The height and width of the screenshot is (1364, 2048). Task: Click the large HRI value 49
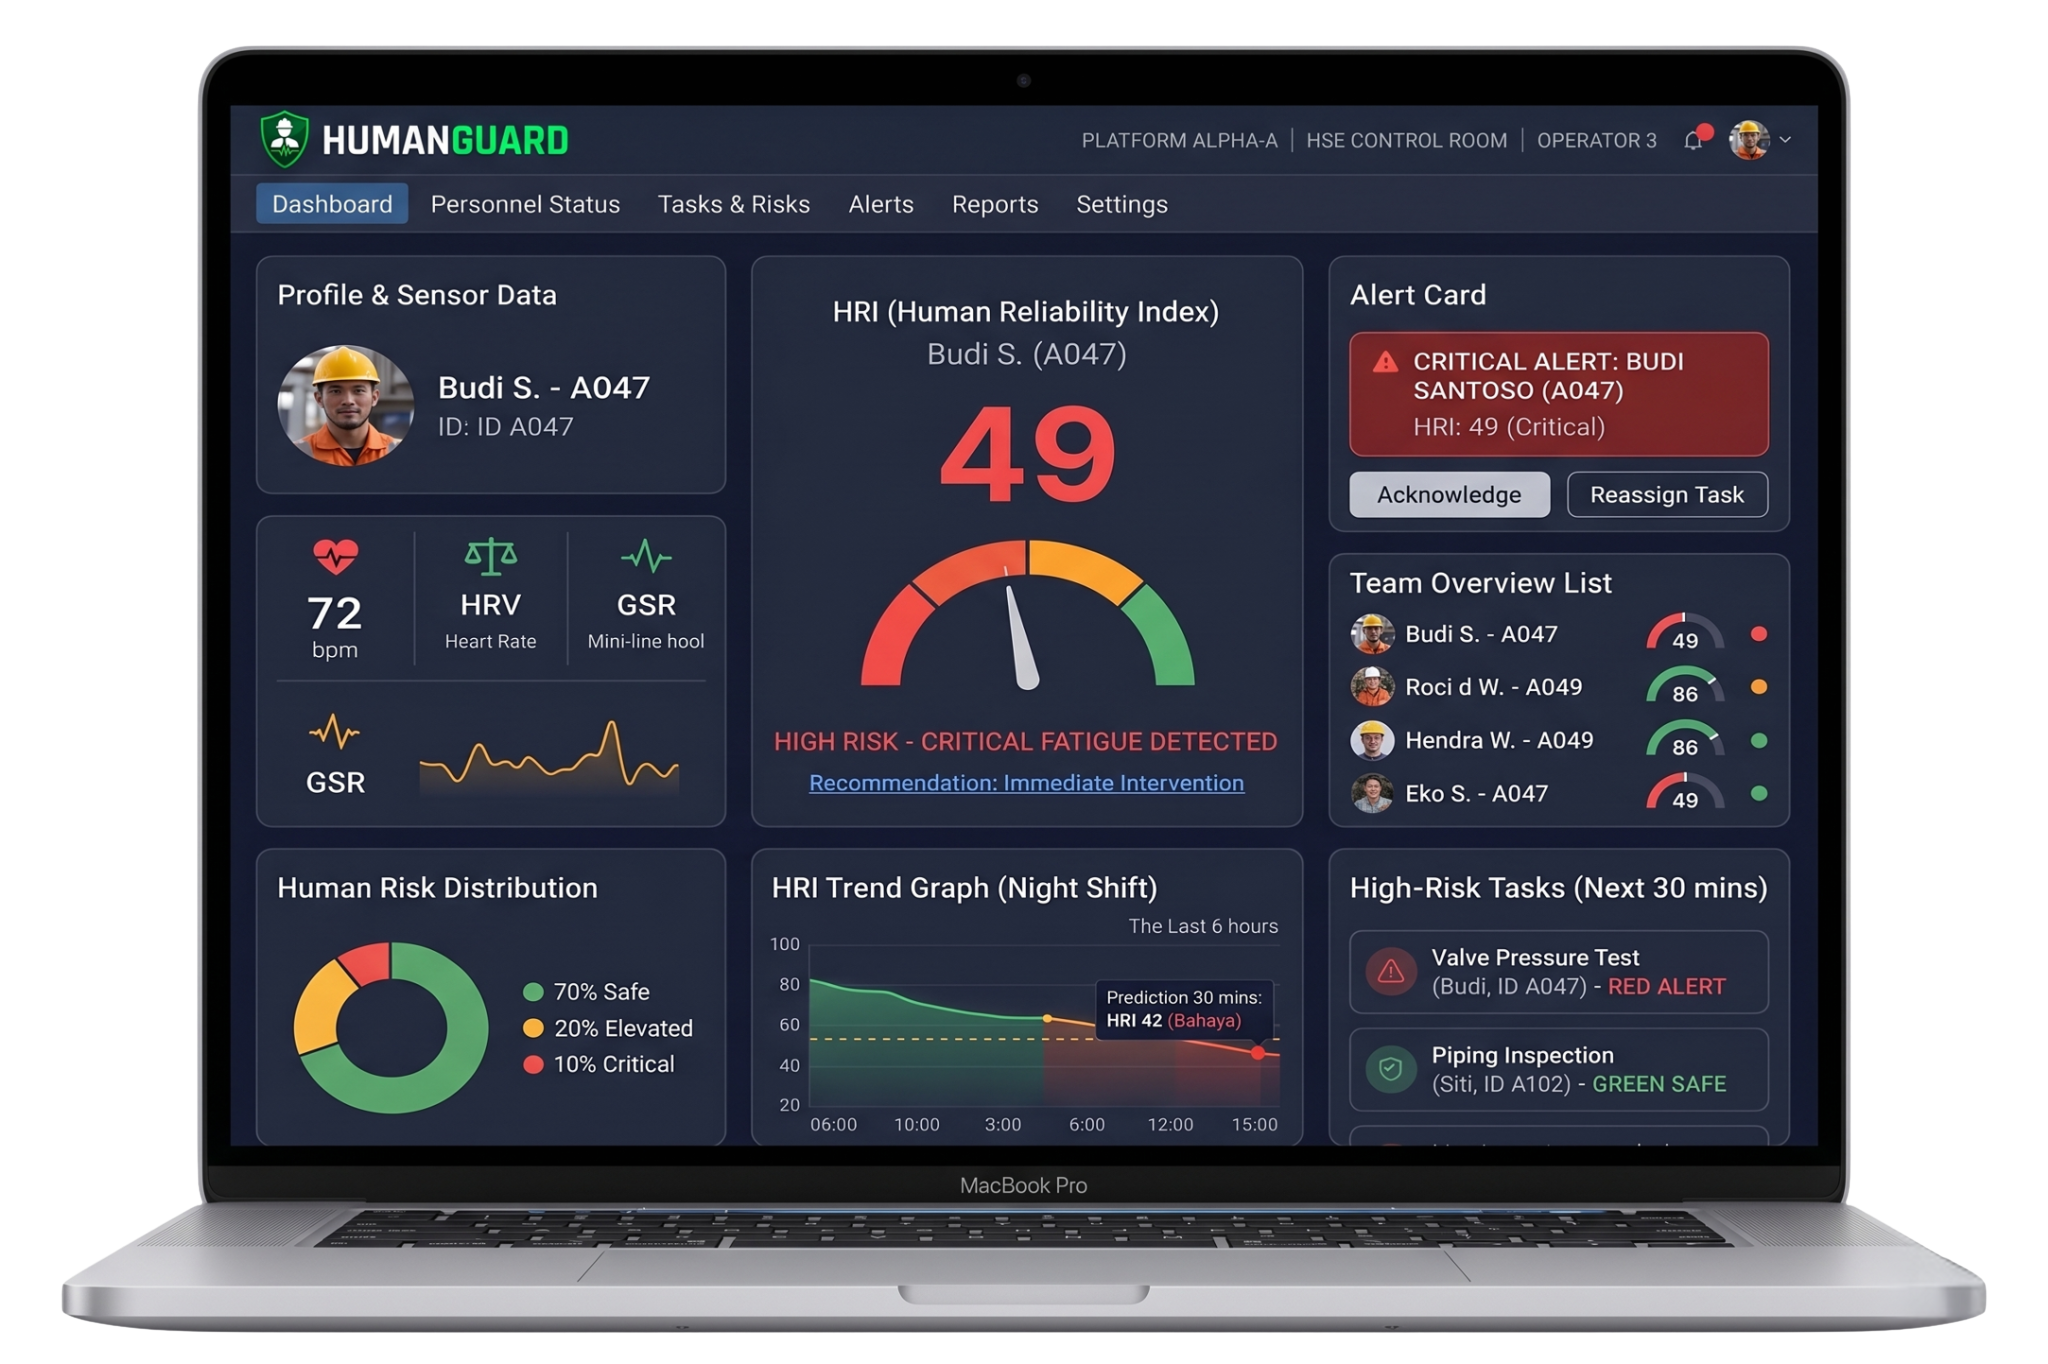pos(1027,454)
